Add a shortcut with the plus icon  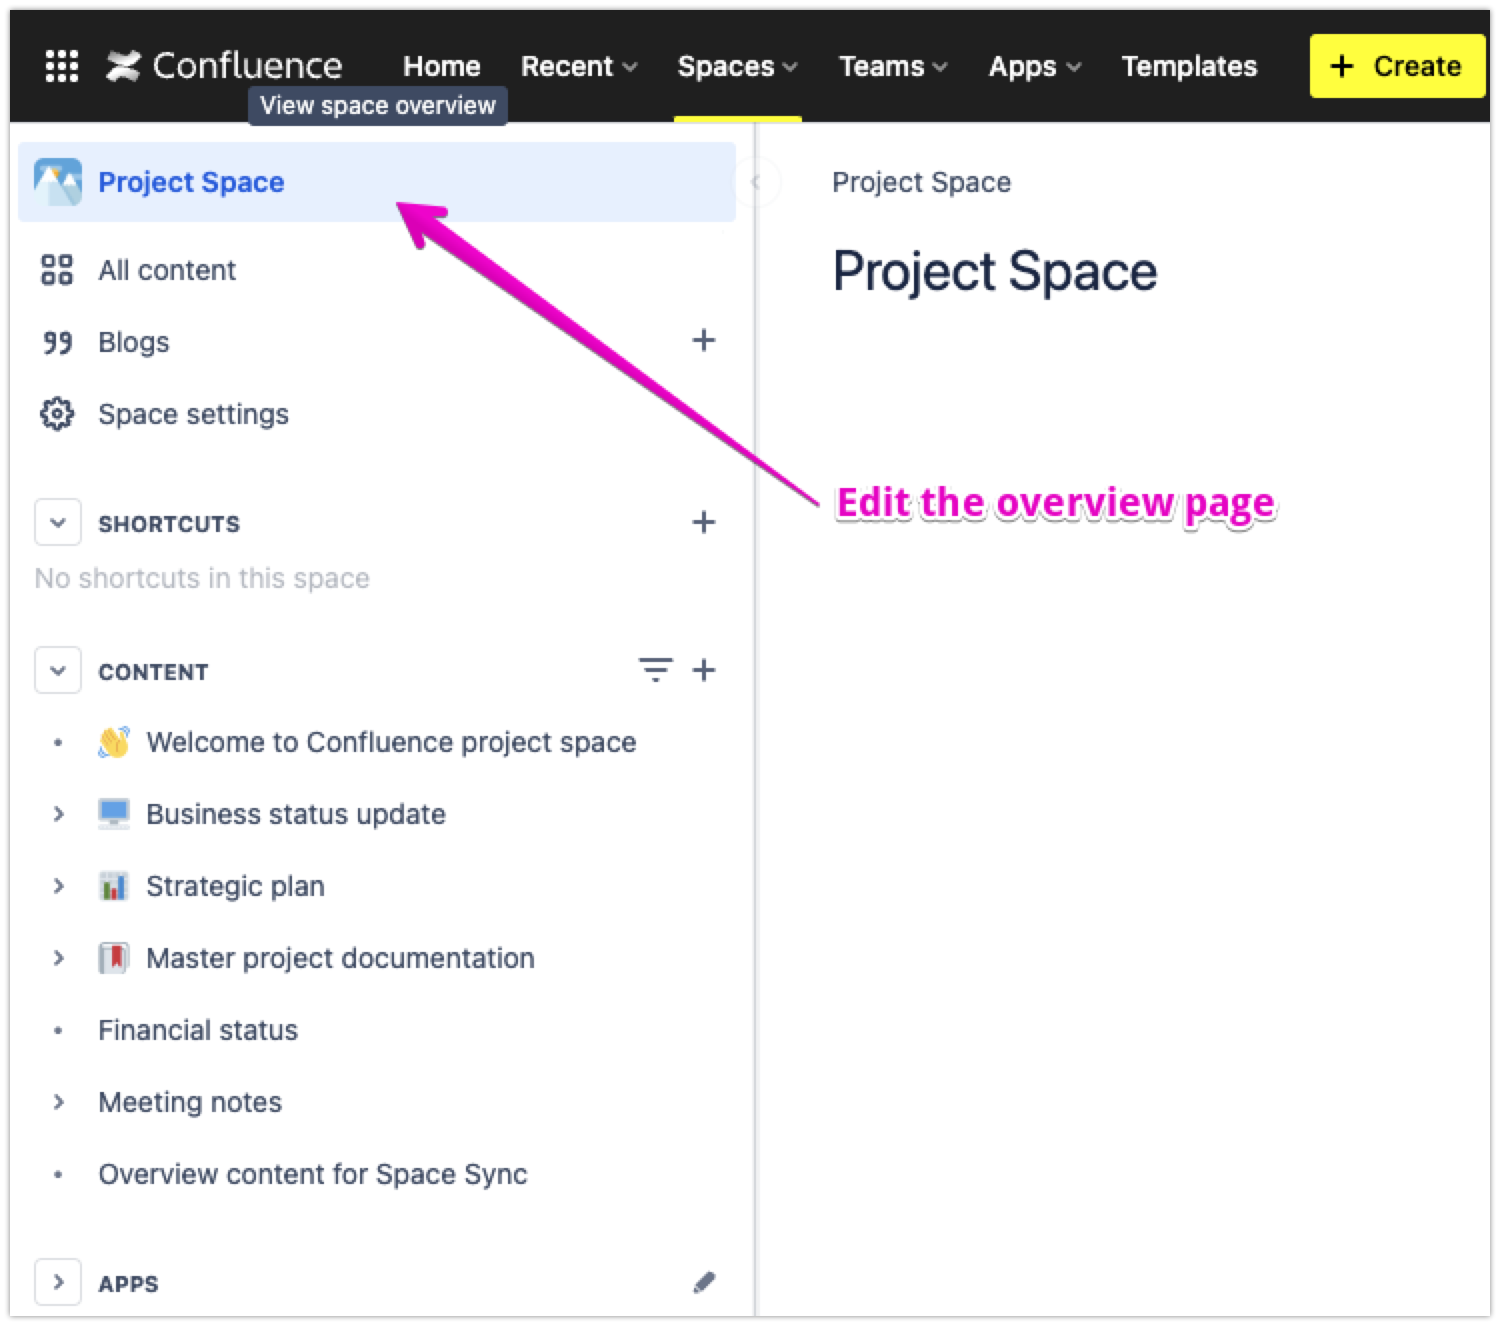[704, 523]
